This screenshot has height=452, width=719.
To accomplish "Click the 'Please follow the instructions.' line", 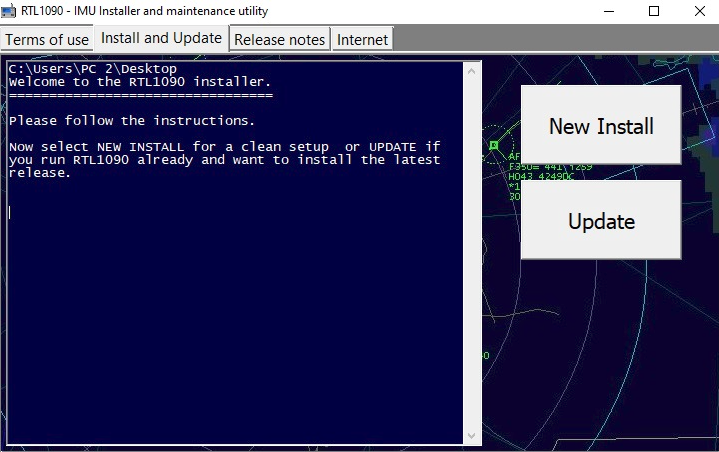I will point(132,121).
